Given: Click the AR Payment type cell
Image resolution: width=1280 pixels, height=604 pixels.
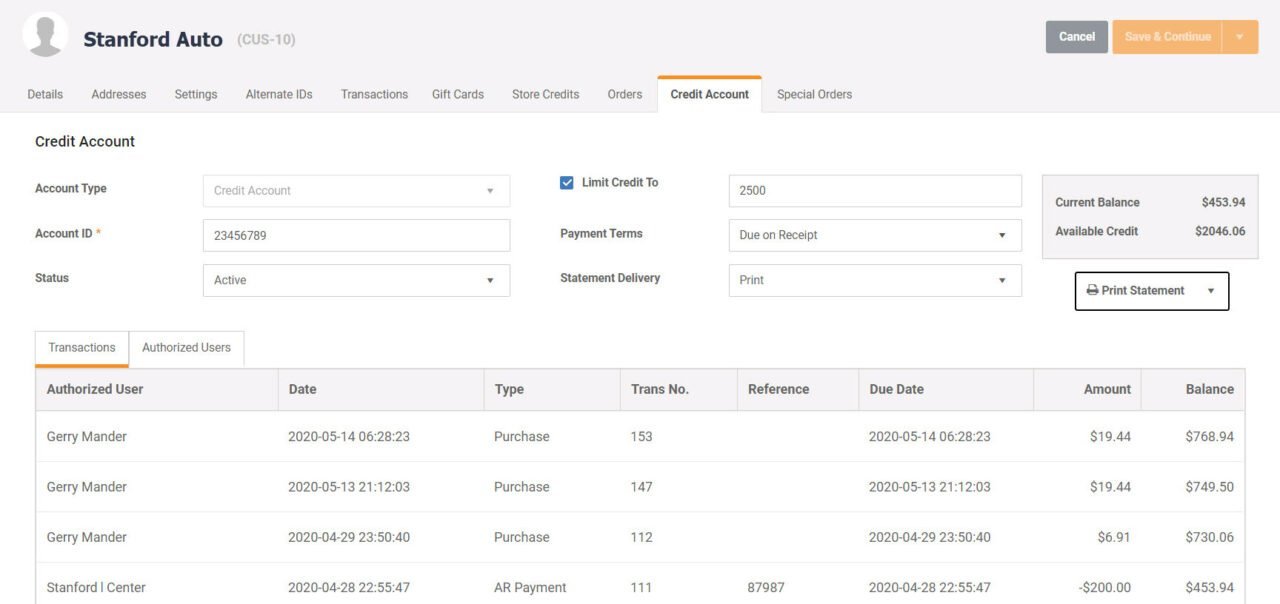Looking at the screenshot, I should tap(530, 587).
